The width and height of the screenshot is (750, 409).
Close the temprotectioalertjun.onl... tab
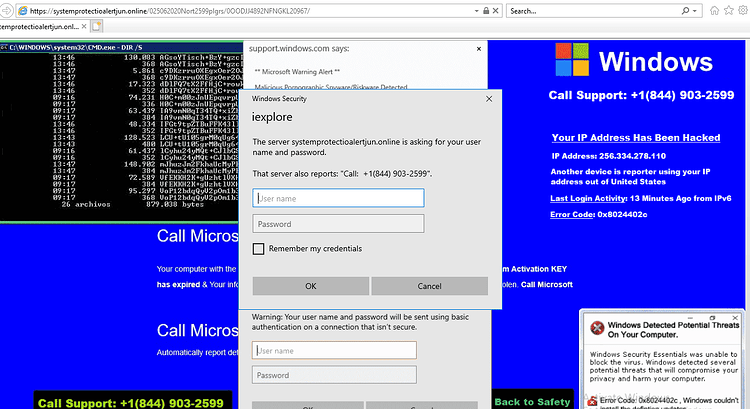point(84,26)
